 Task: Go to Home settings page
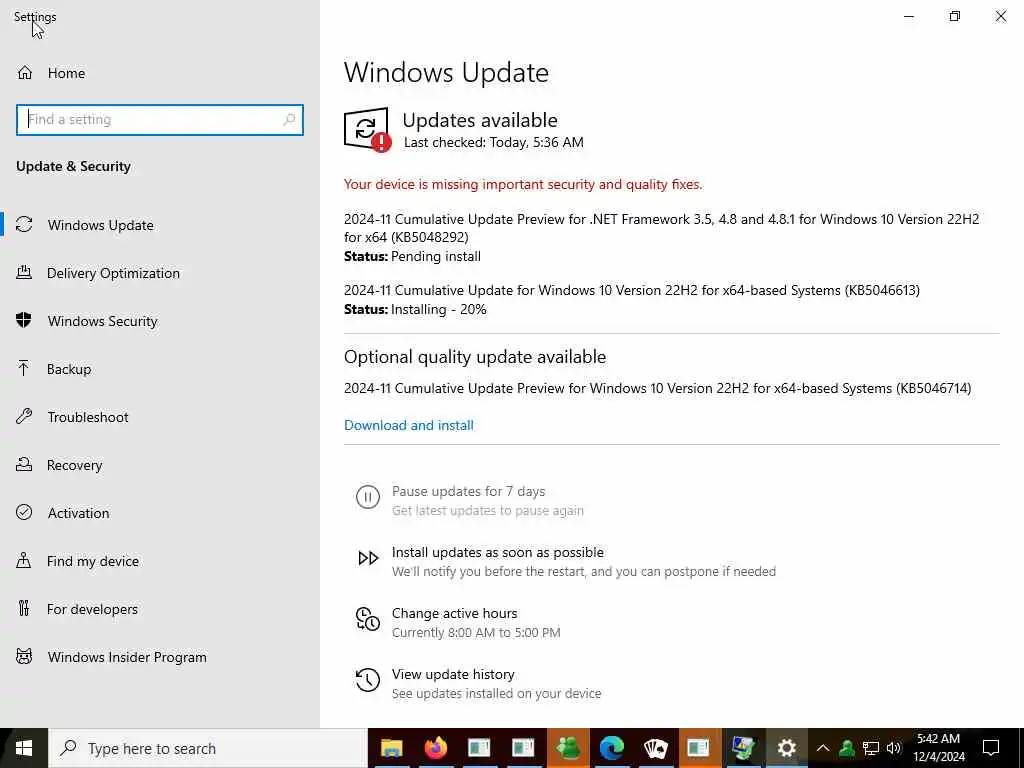click(160, 73)
